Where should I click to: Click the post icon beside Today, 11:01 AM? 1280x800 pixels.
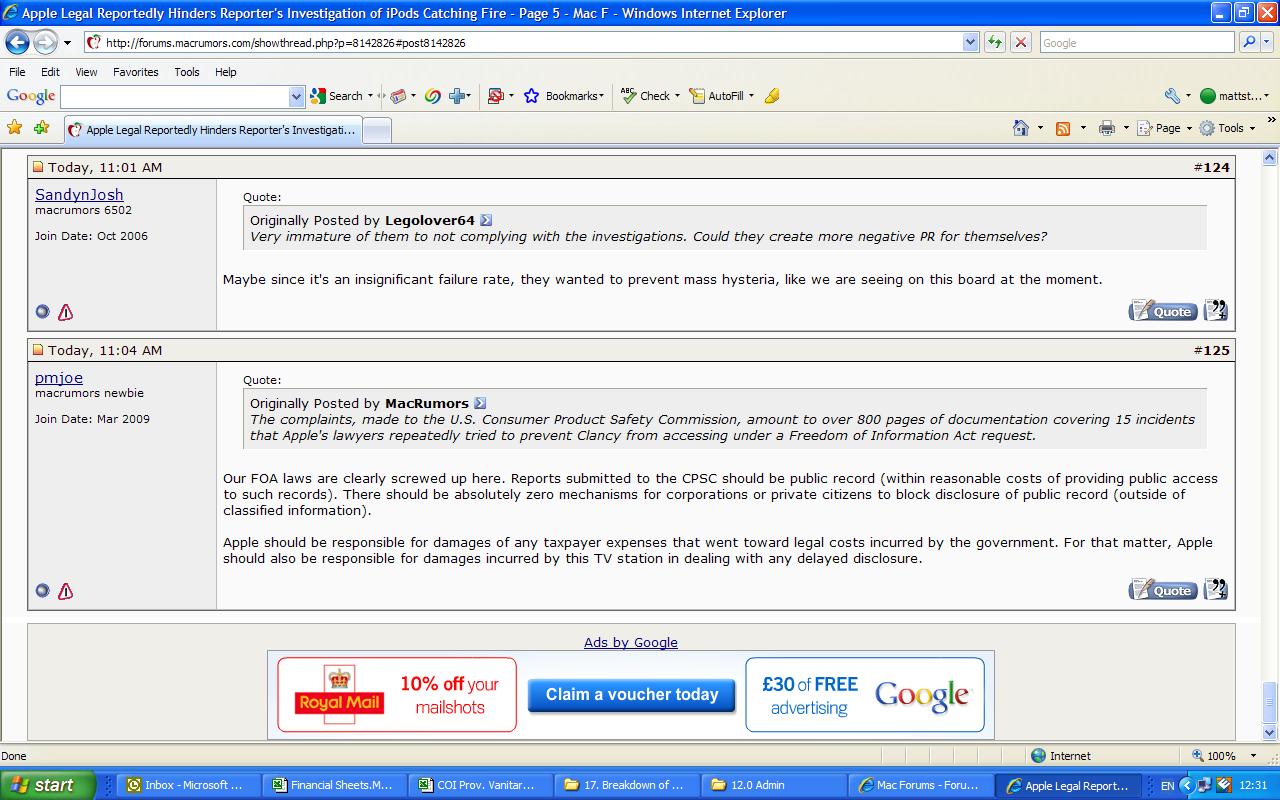tap(38, 167)
